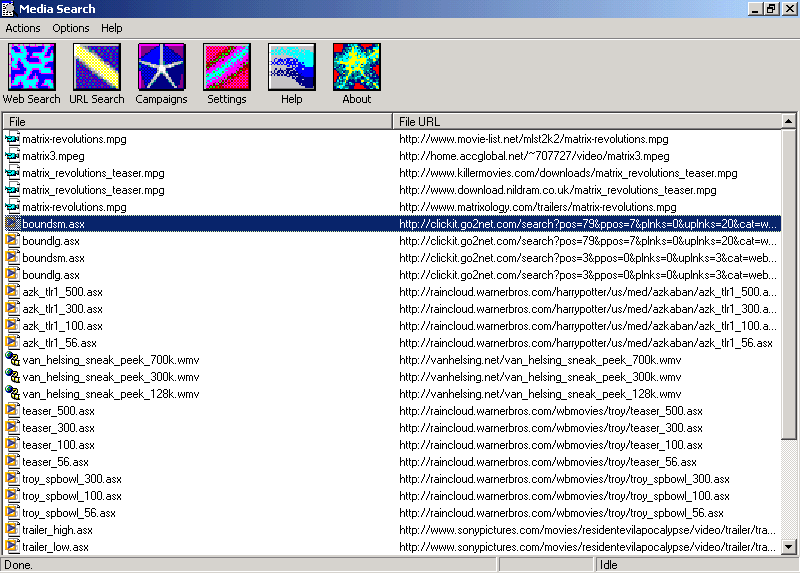Screen dimensions: 800x574
Task: Click the video icon for matrix3.mpeg
Action: 12,156
